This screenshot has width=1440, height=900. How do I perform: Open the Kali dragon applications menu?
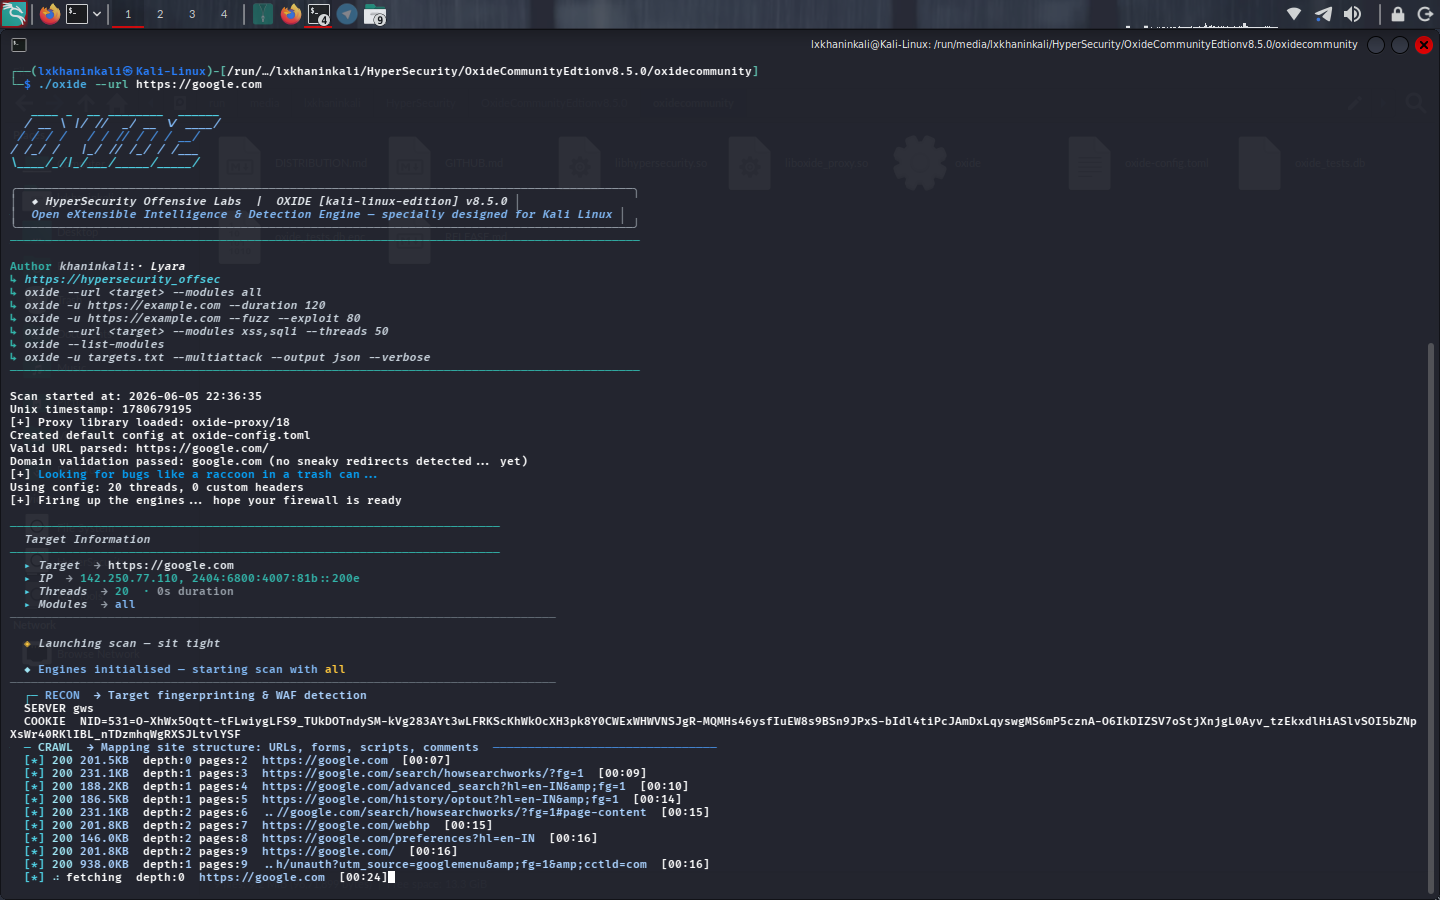pos(14,14)
